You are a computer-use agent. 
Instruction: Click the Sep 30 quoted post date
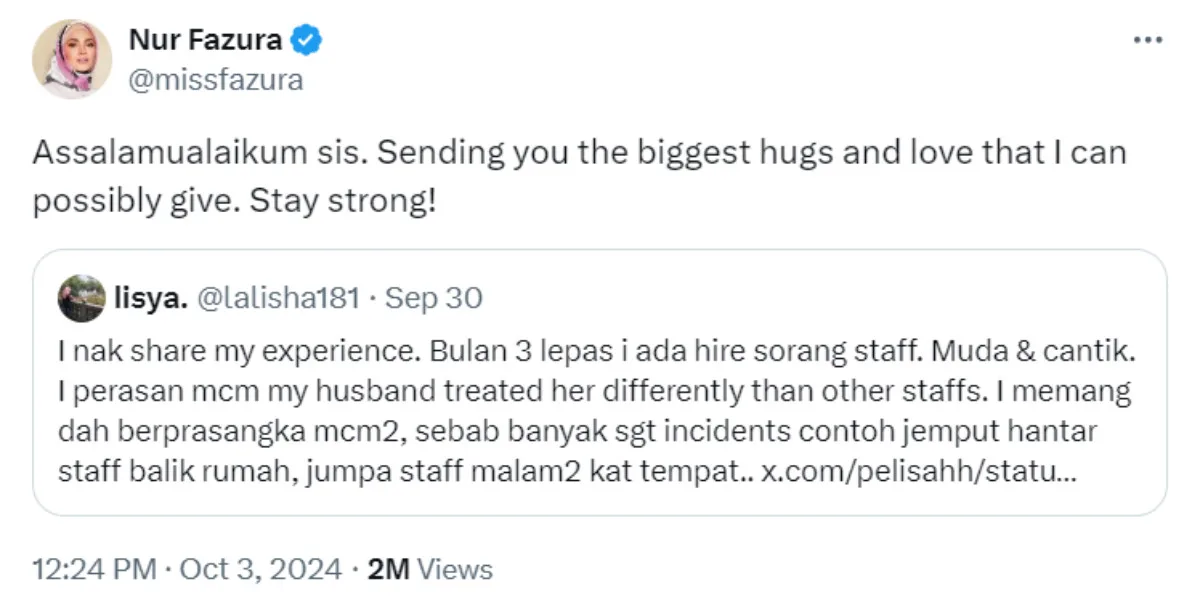coord(433,298)
